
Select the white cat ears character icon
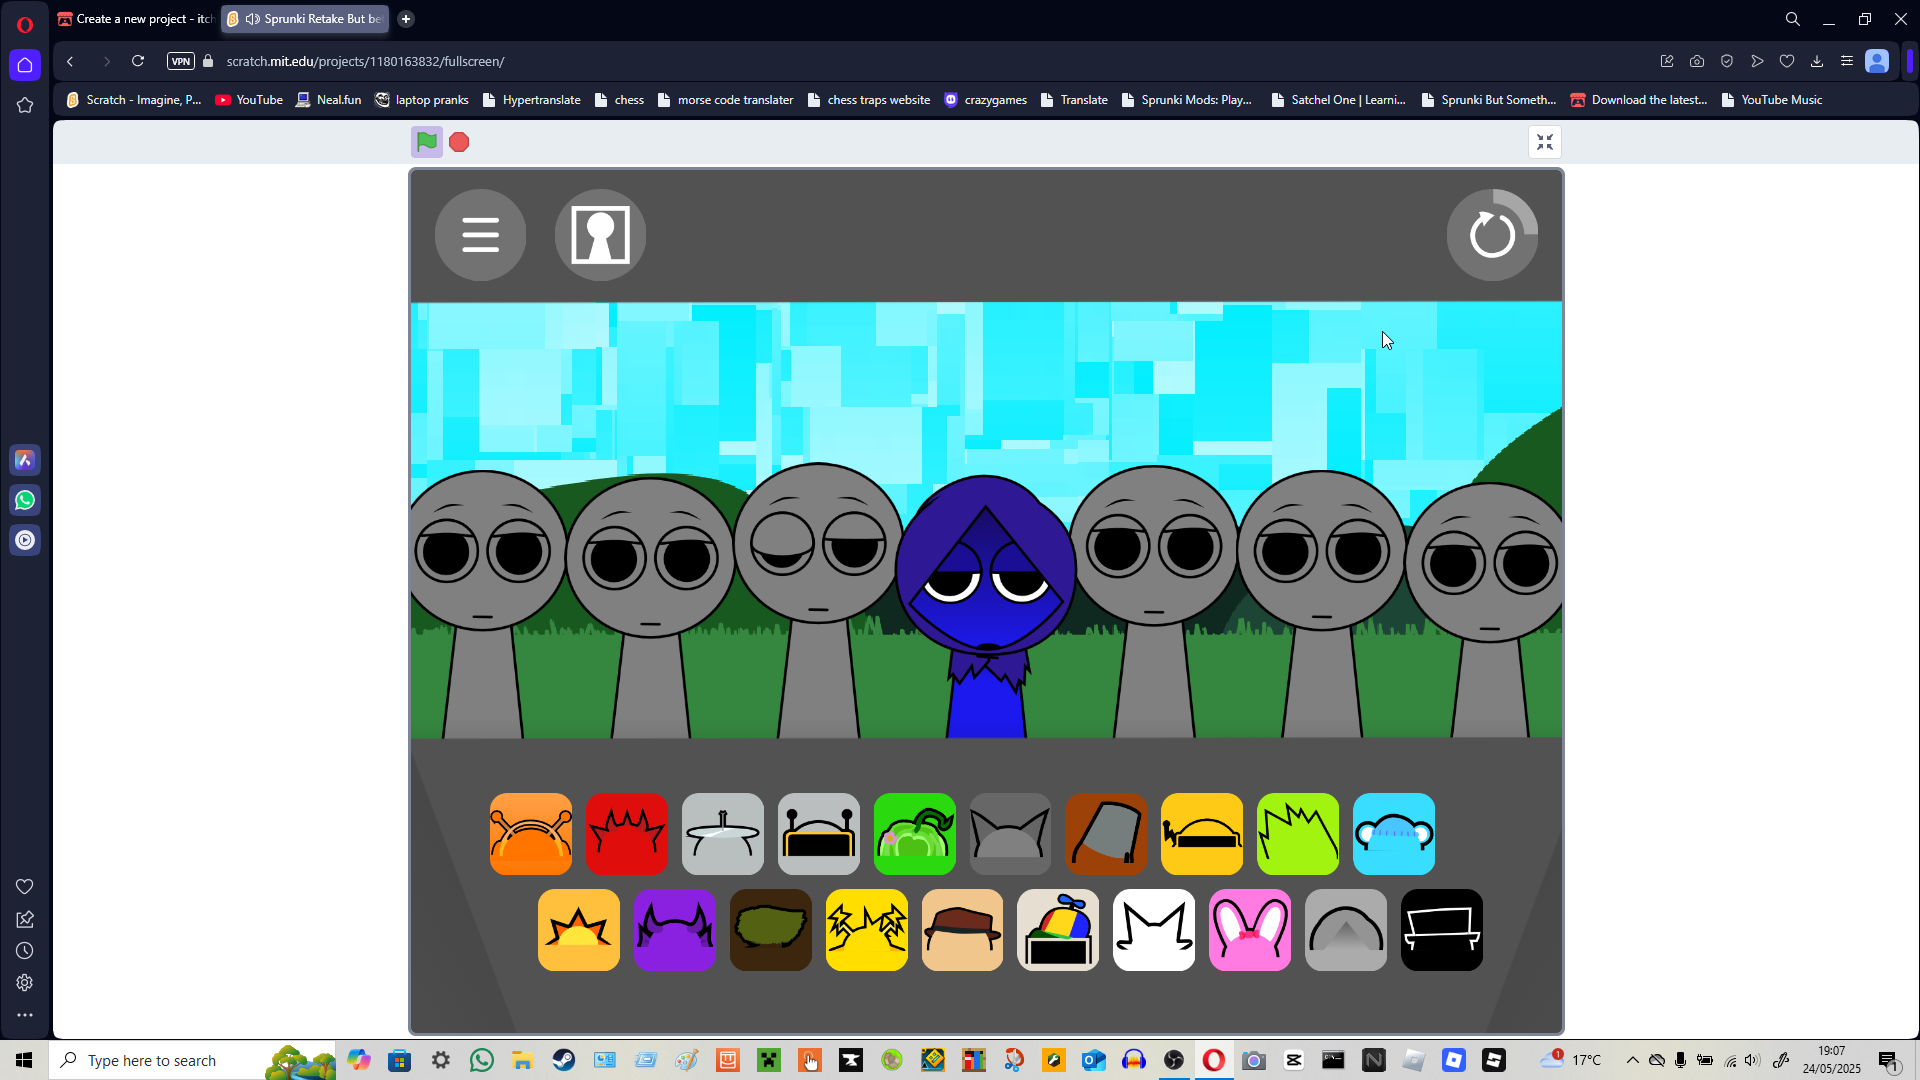click(x=1154, y=930)
